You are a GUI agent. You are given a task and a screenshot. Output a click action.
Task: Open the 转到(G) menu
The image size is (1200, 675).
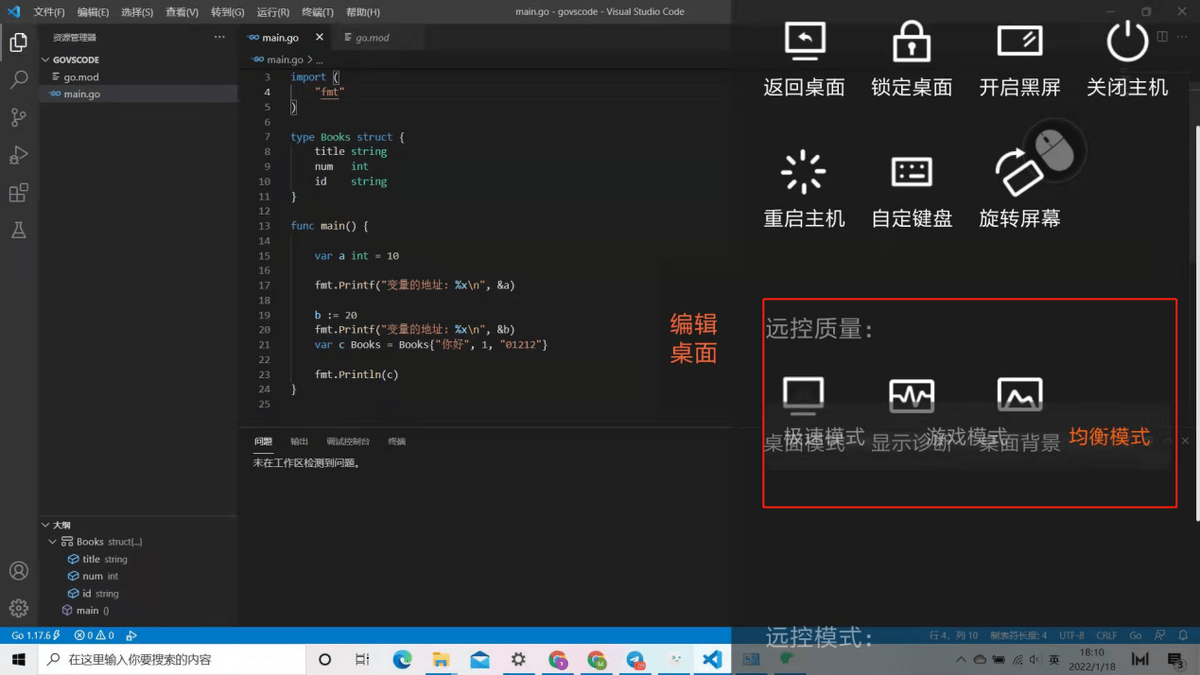click(x=227, y=12)
